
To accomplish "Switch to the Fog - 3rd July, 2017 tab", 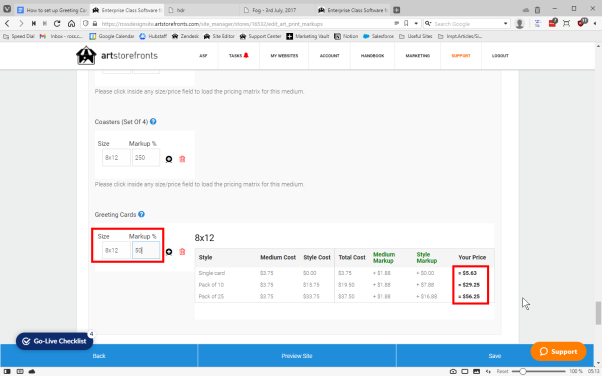I will (274, 10).
